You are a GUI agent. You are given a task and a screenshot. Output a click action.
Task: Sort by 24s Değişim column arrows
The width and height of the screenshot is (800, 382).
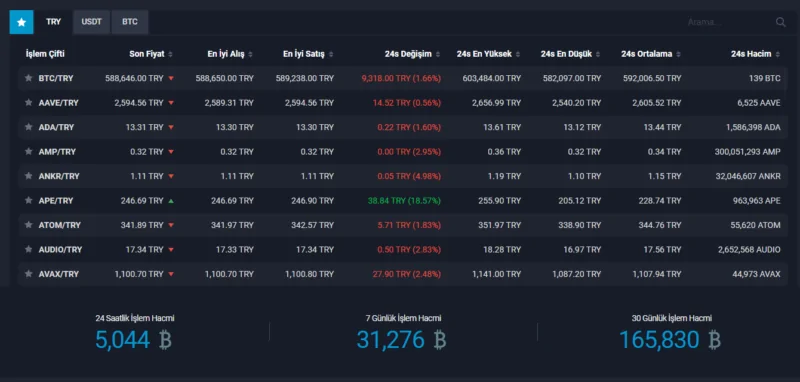click(x=438, y=55)
